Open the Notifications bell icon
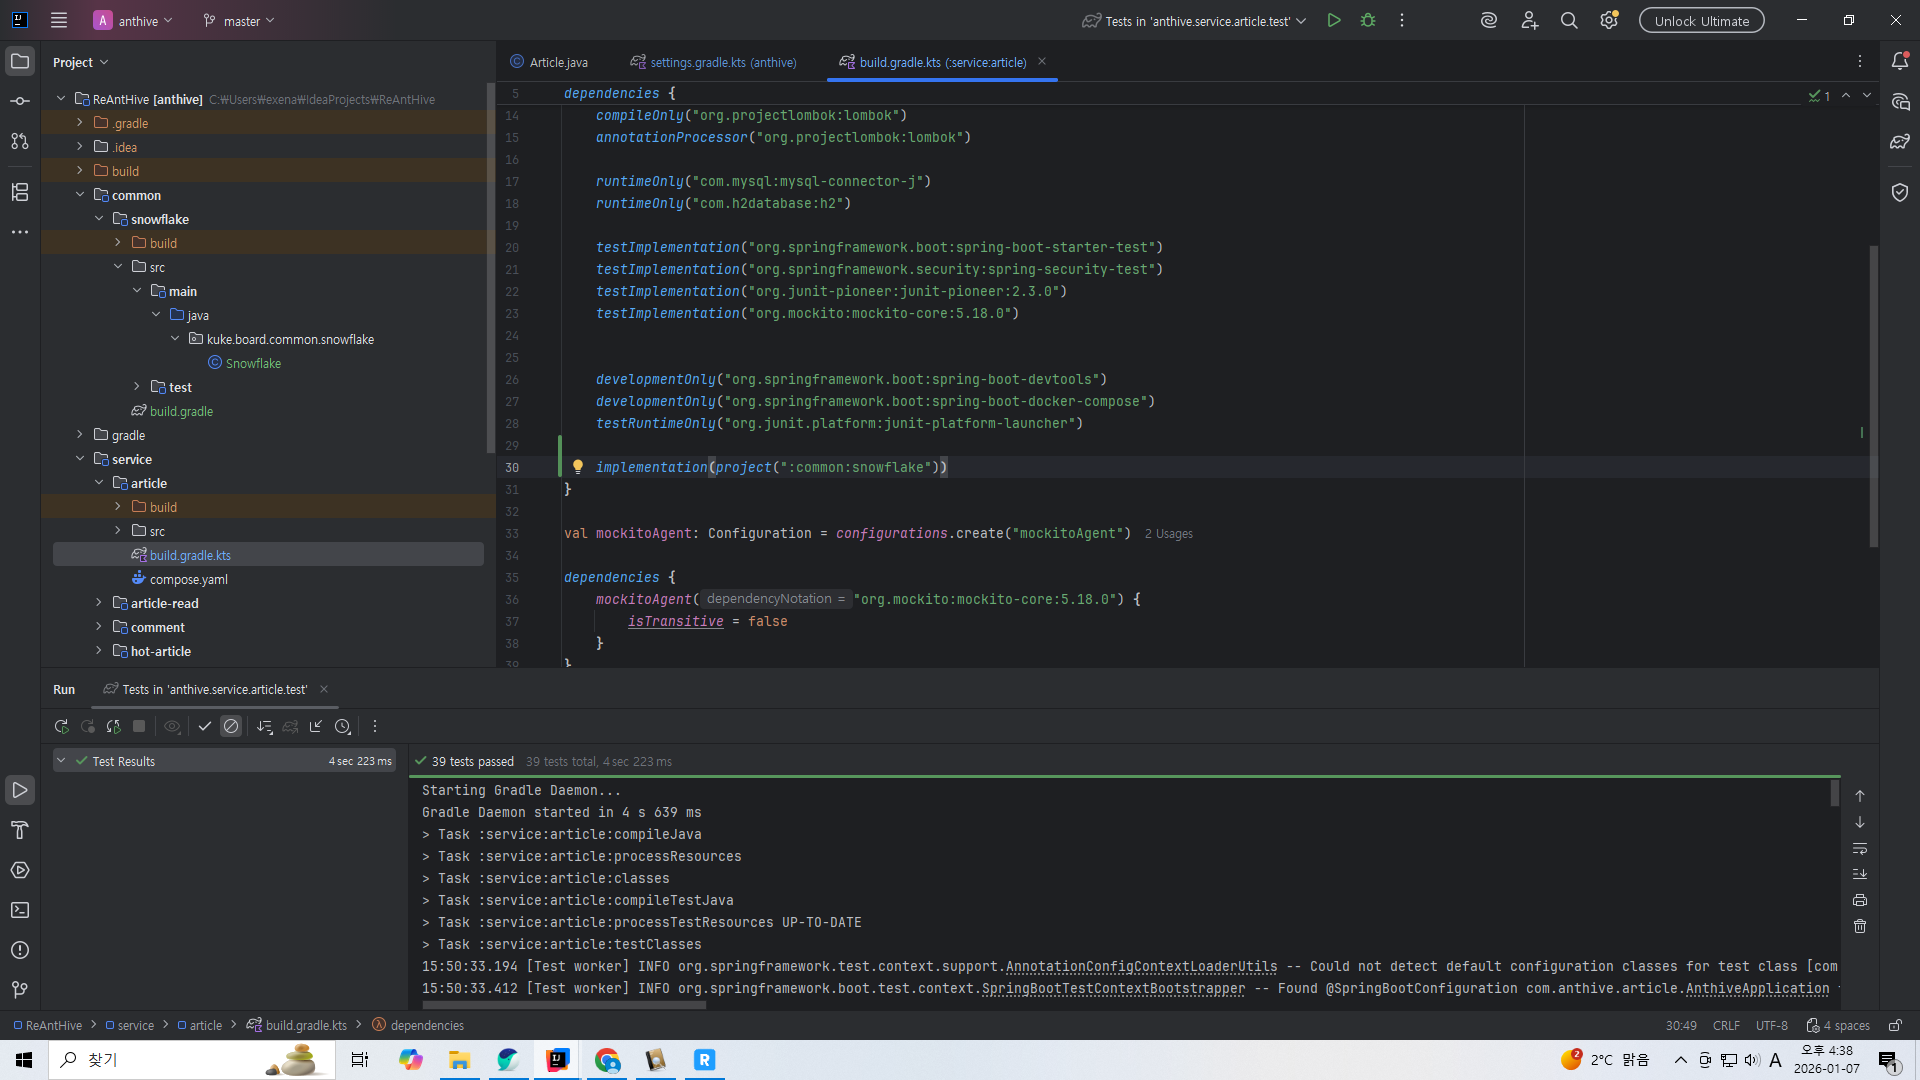The width and height of the screenshot is (1920, 1080). click(x=1900, y=62)
